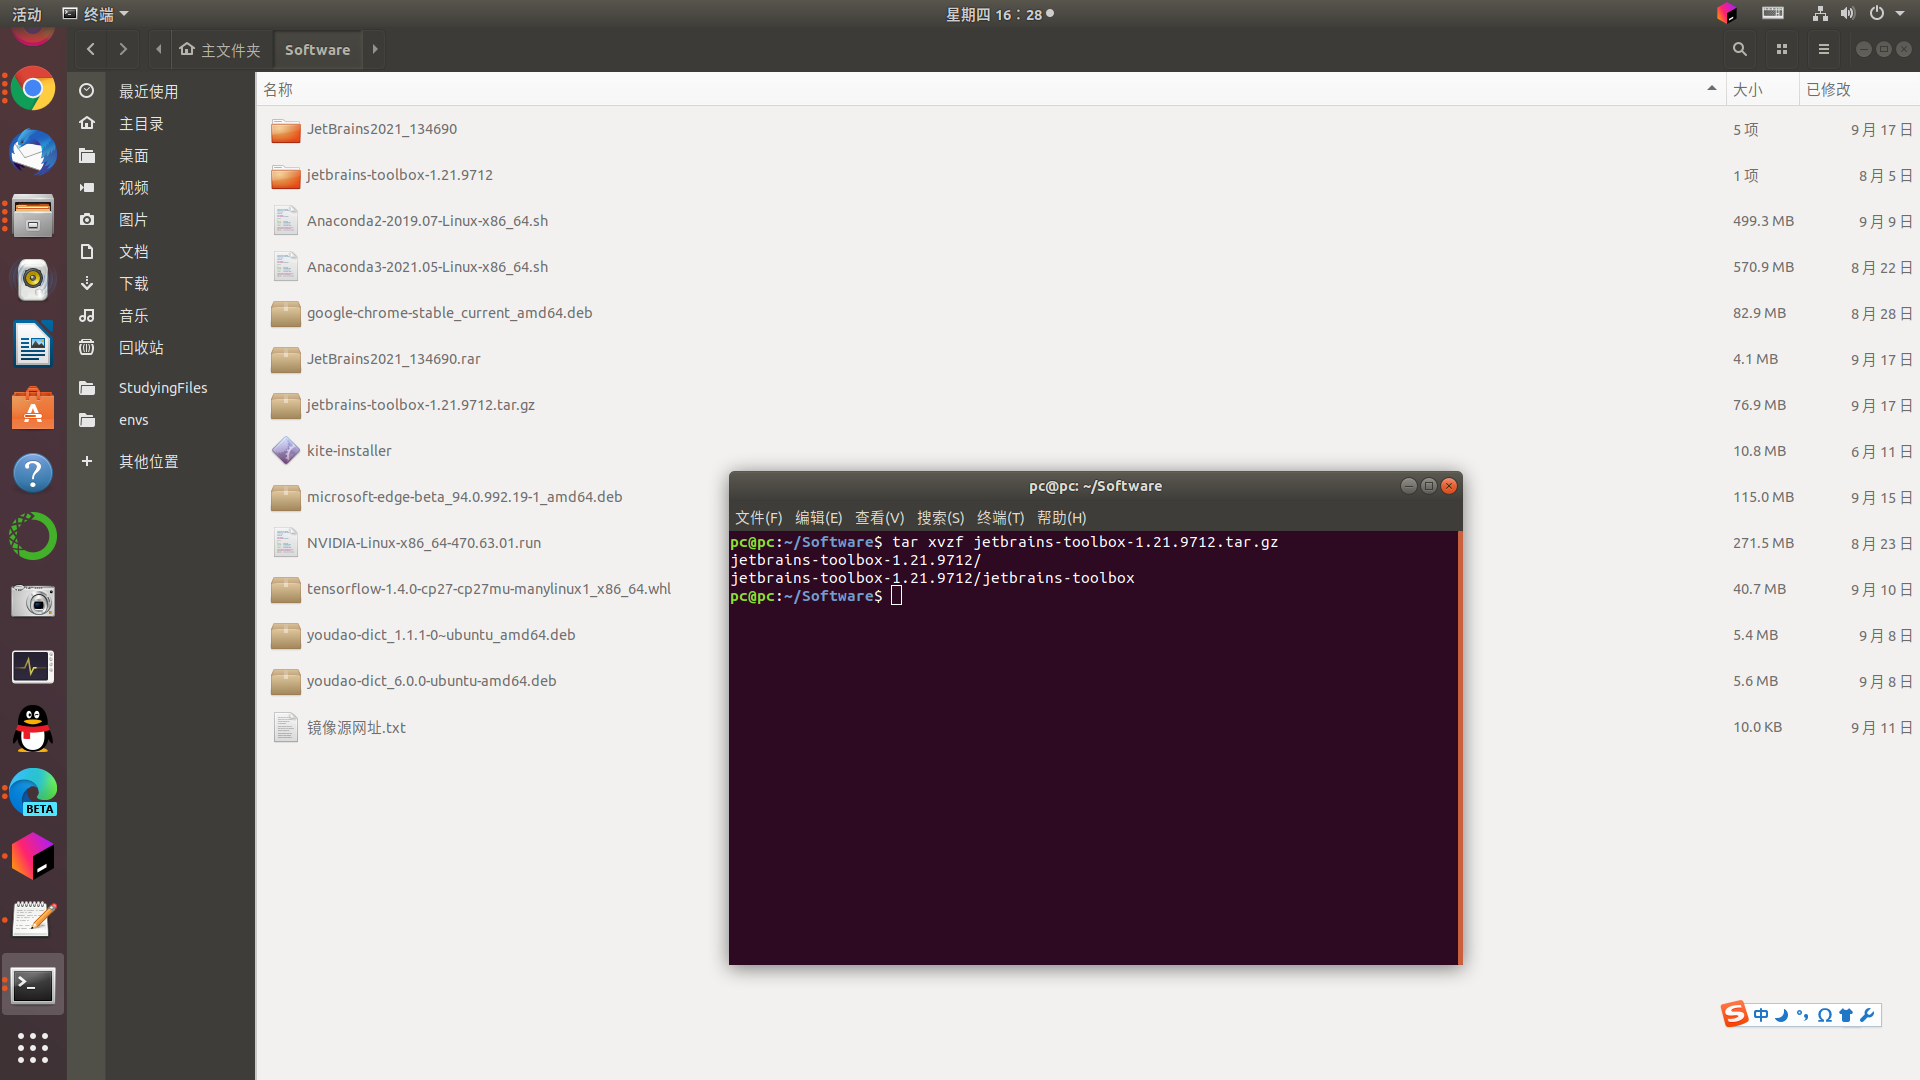
Task: Click JetBrains Toolbox tray icon in top bar
Action: [x=1727, y=13]
